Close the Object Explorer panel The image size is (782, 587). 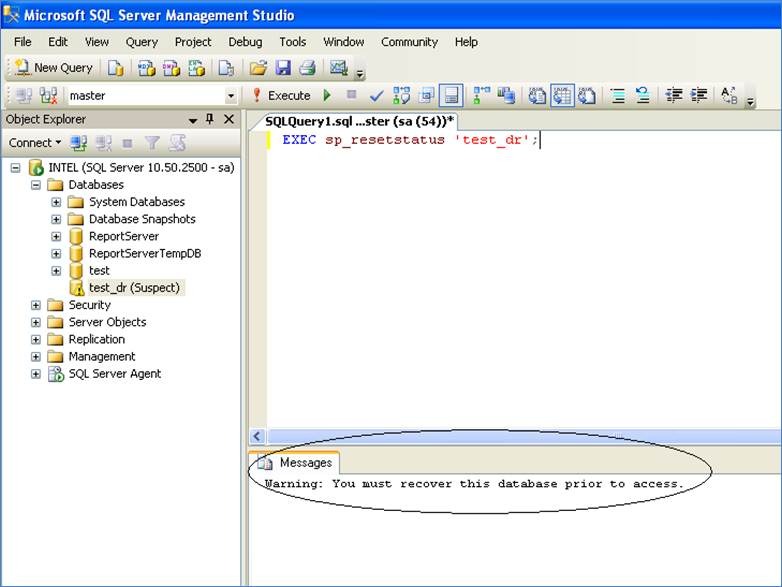pyautogui.click(x=229, y=119)
